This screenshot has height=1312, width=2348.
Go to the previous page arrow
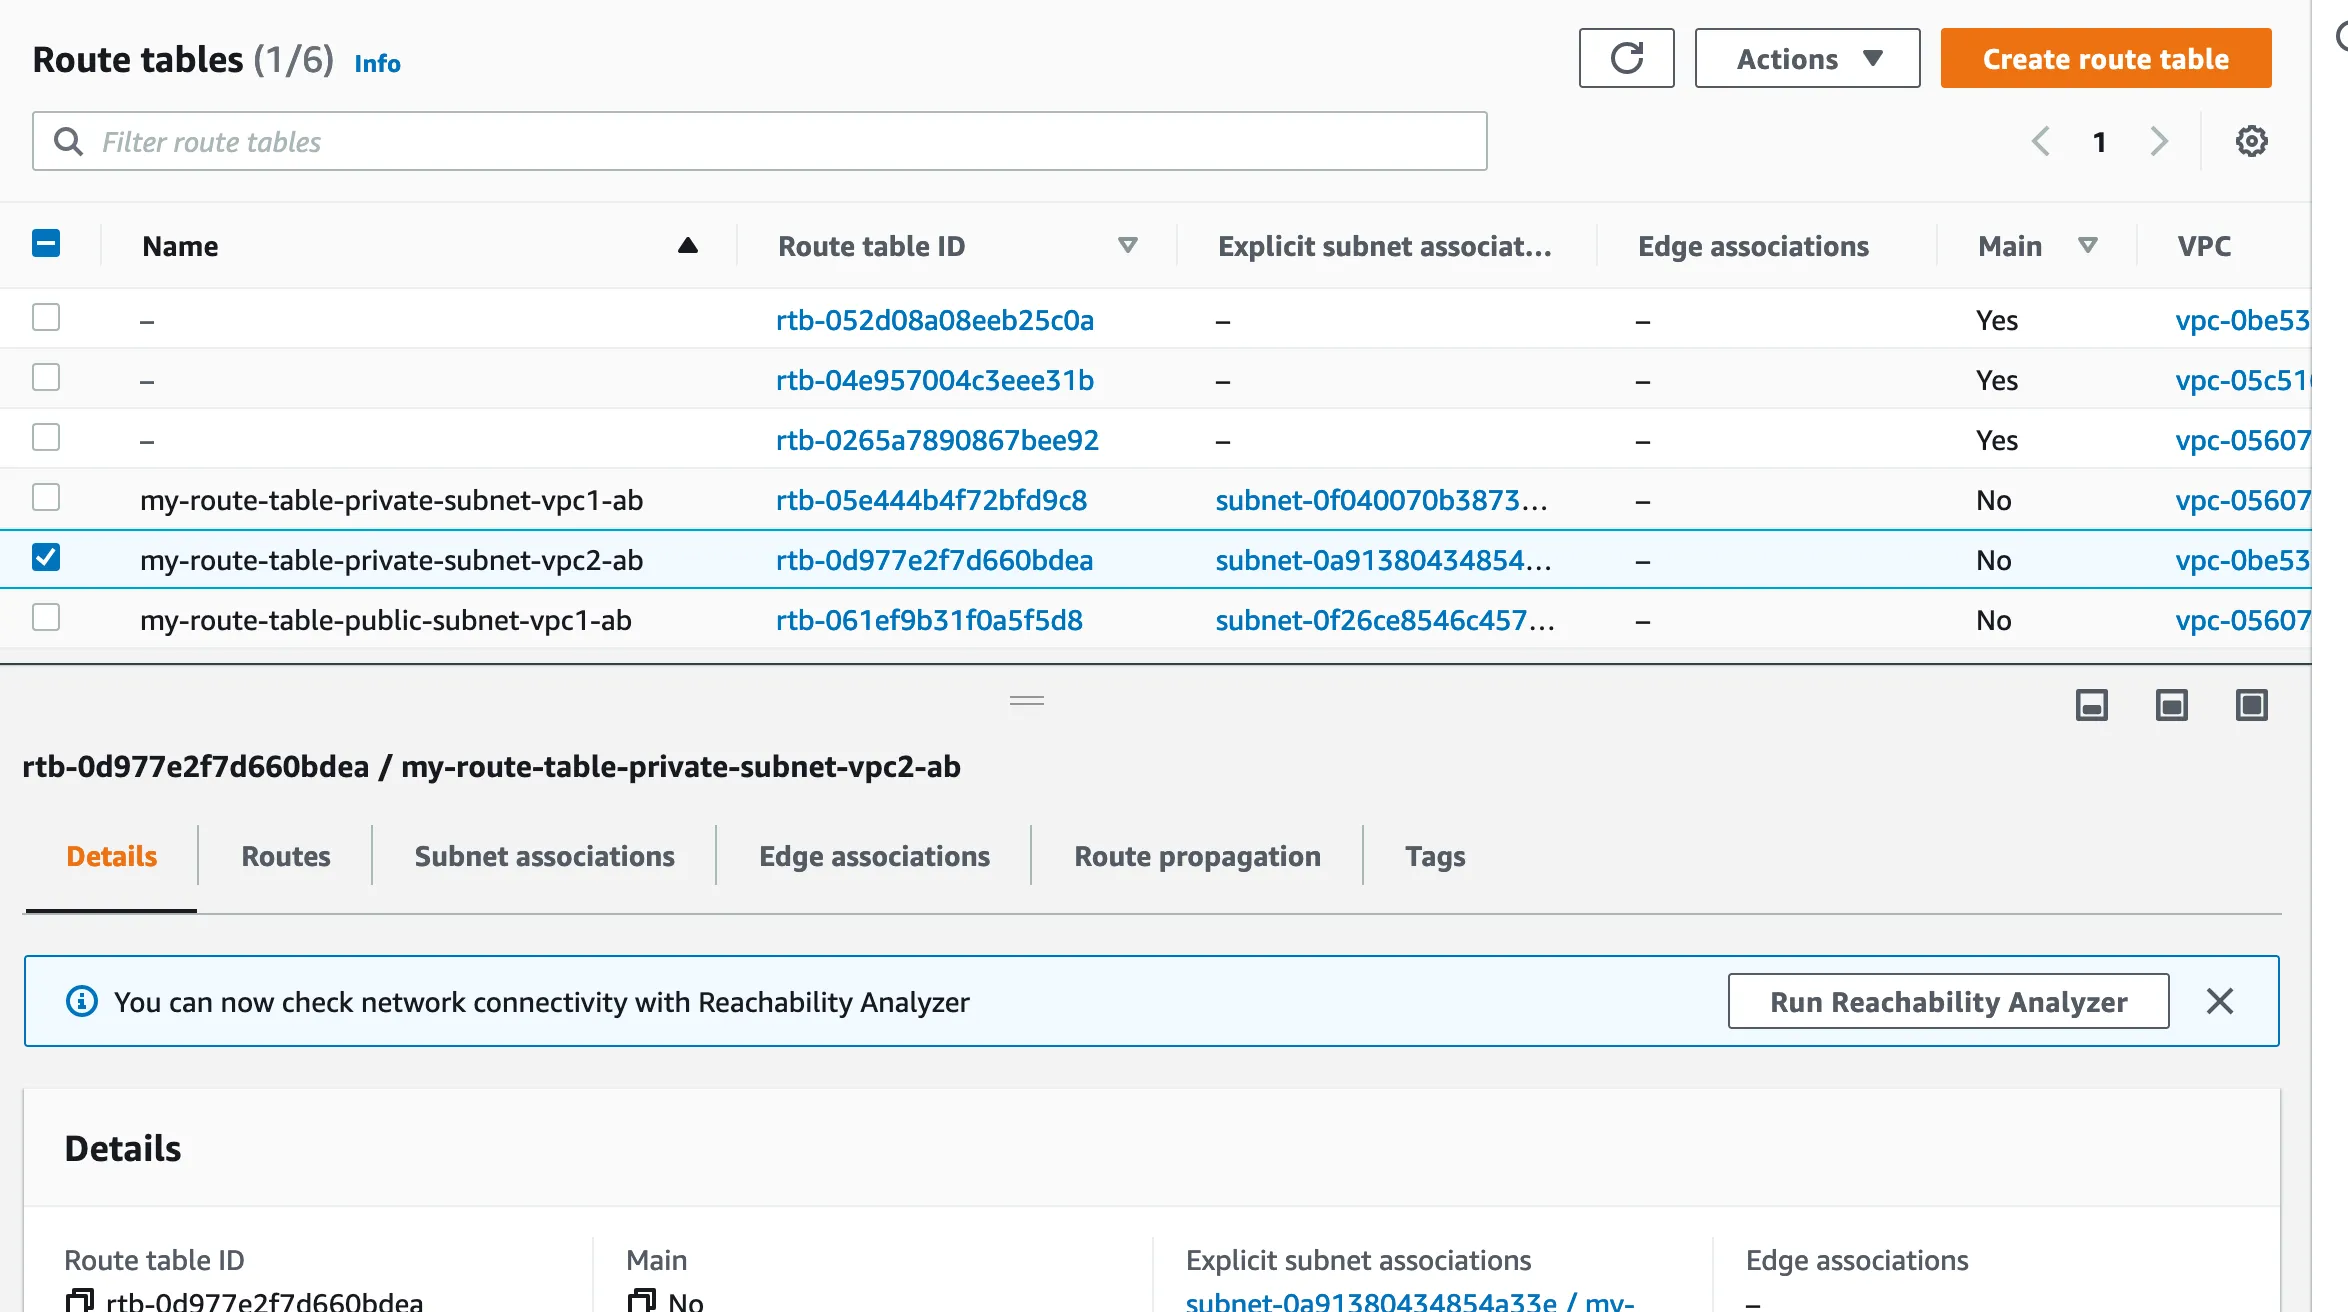point(2041,141)
